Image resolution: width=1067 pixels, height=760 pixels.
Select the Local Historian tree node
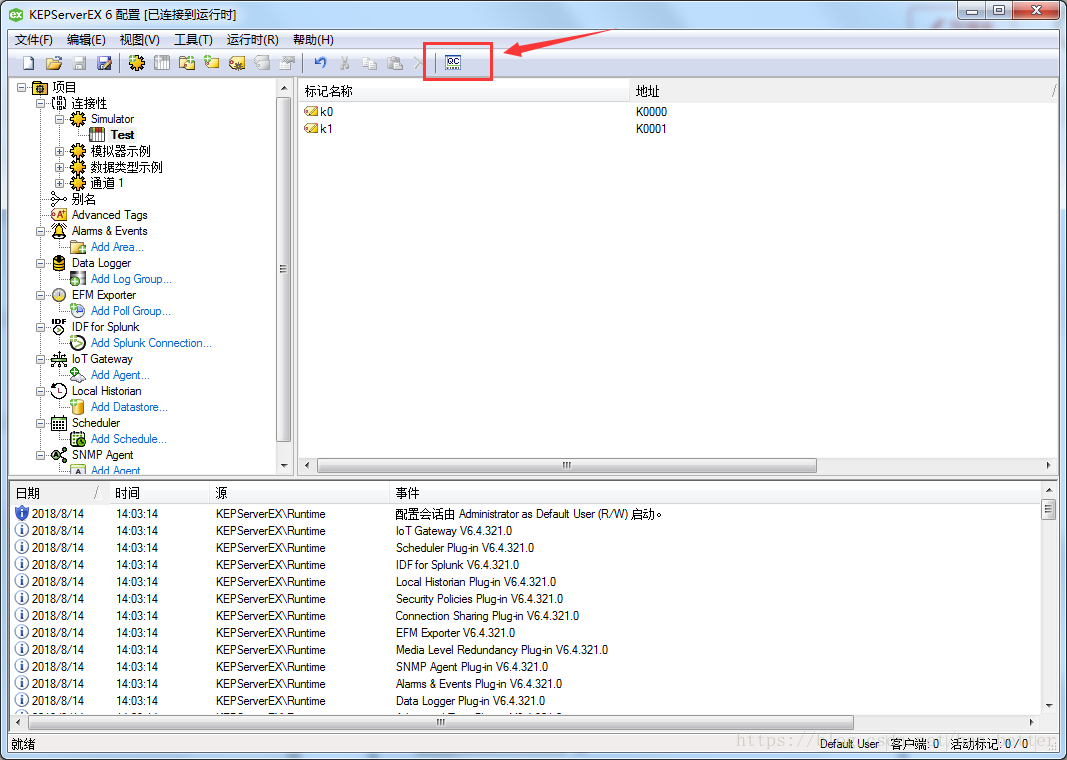pyautogui.click(x=107, y=391)
